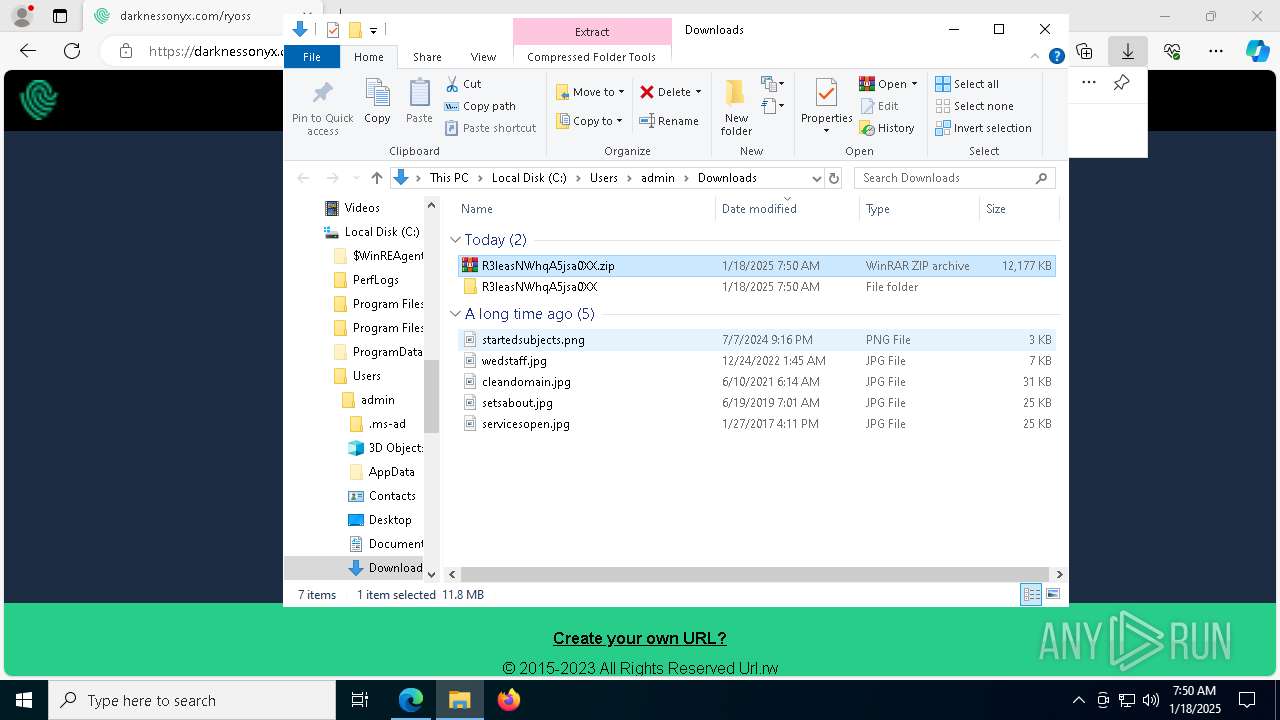
Task: Open the File menu tab
Action: [x=312, y=57]
